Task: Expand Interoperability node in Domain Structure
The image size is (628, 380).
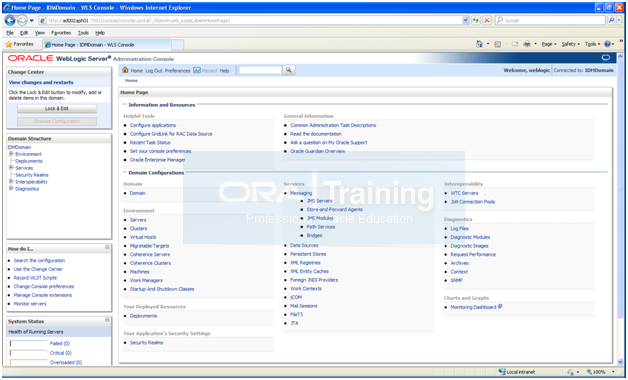Action: click(x=11, y=181)
